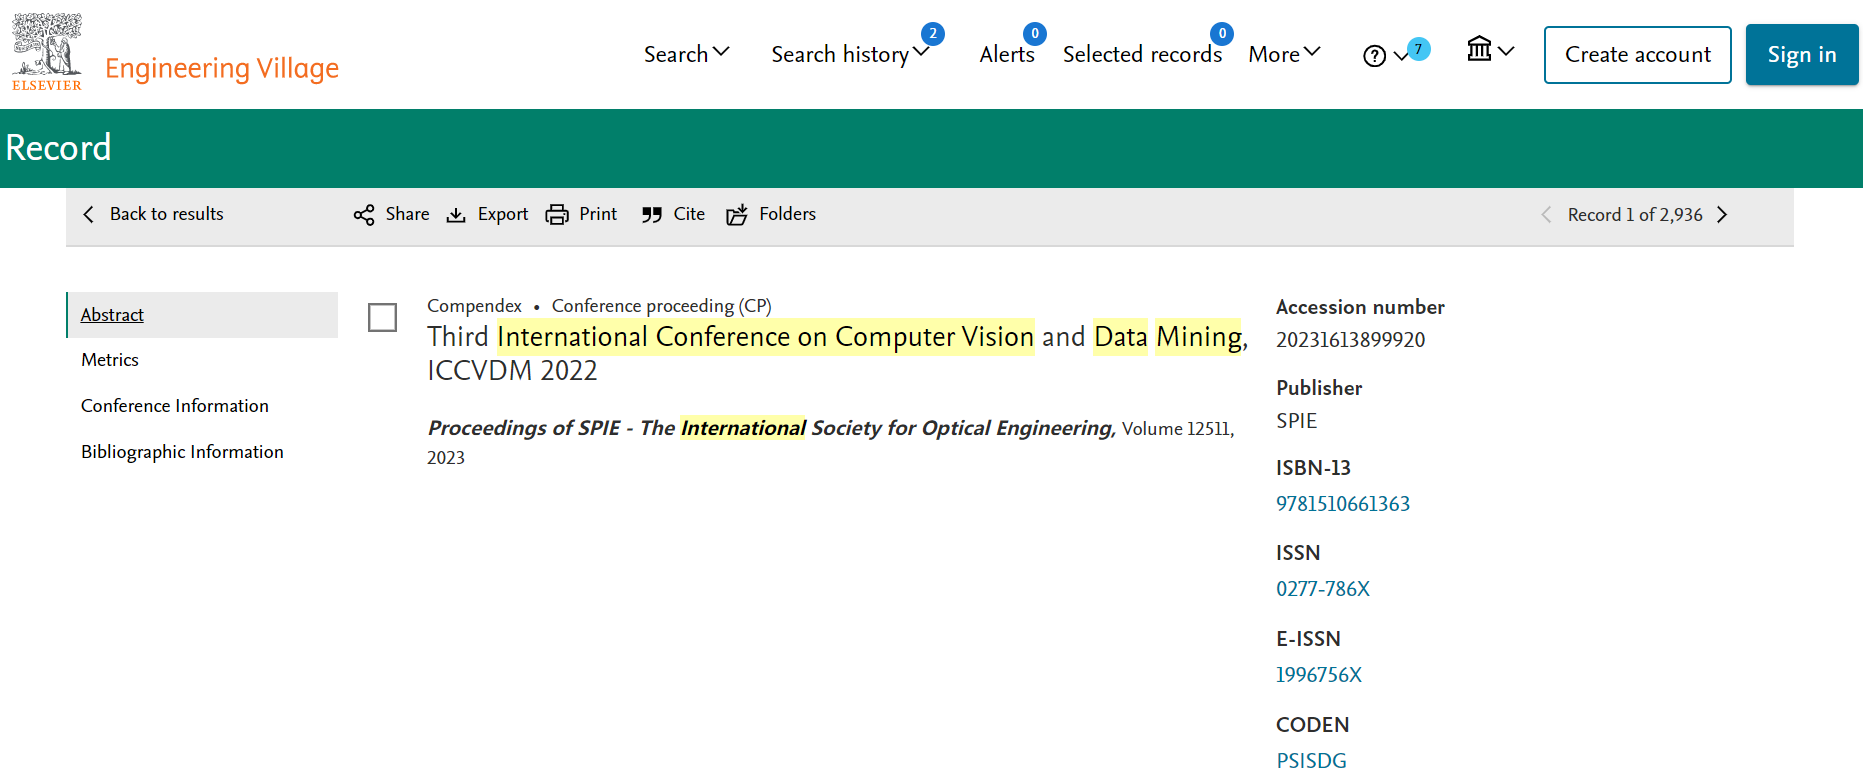This screenshot has height=783, width=1863.
Task: Go Back to results
Action: point(166,214)
